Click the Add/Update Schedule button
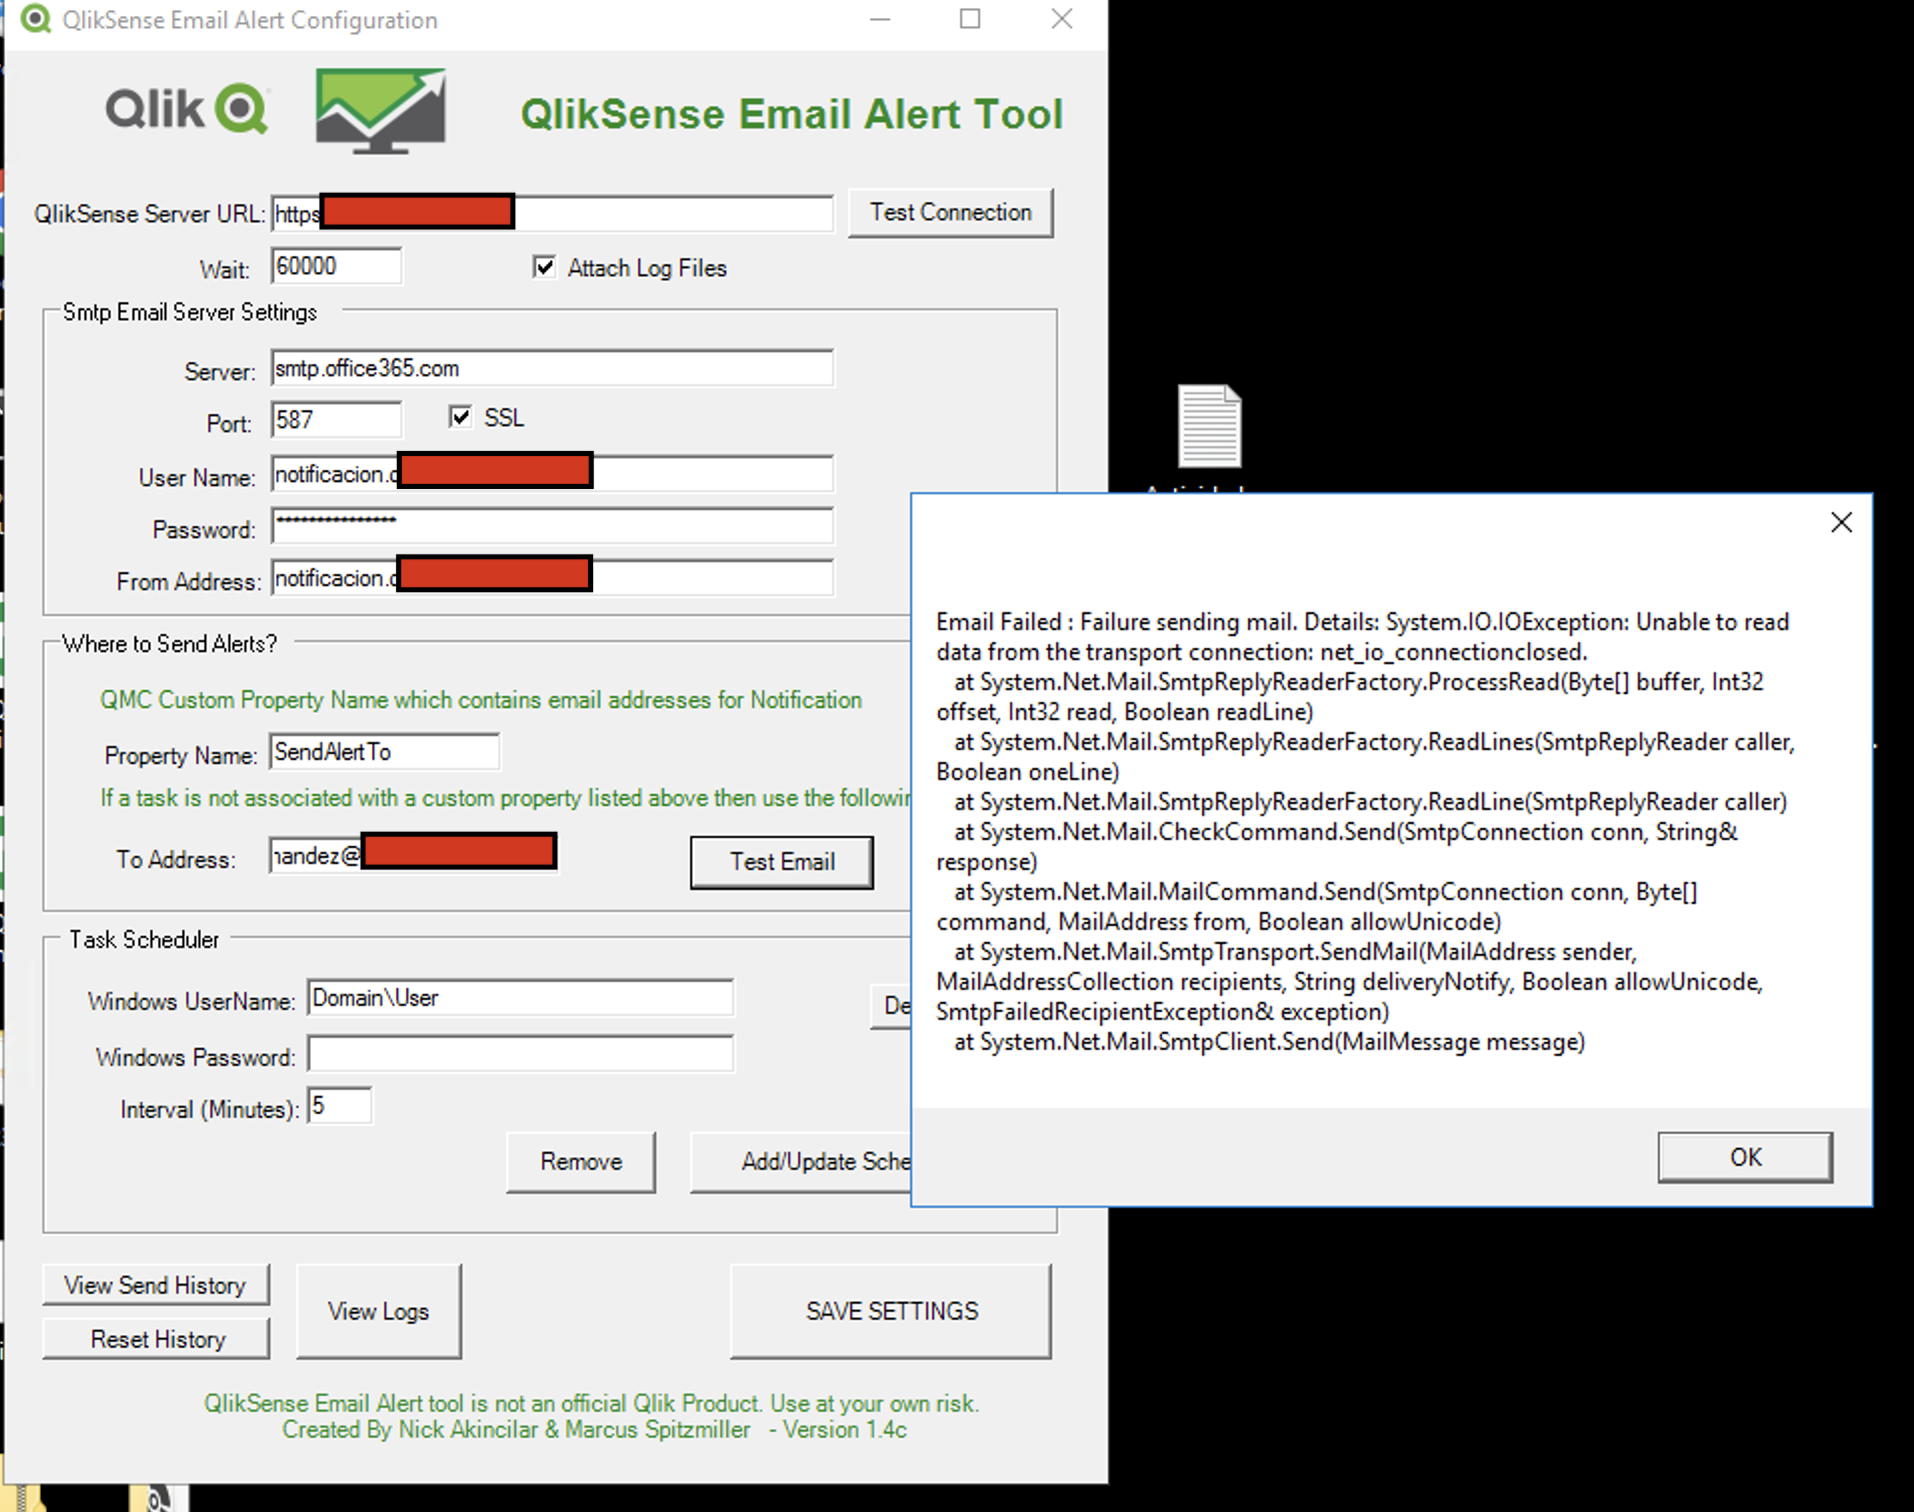1914x1512 pixels. 801,1162
